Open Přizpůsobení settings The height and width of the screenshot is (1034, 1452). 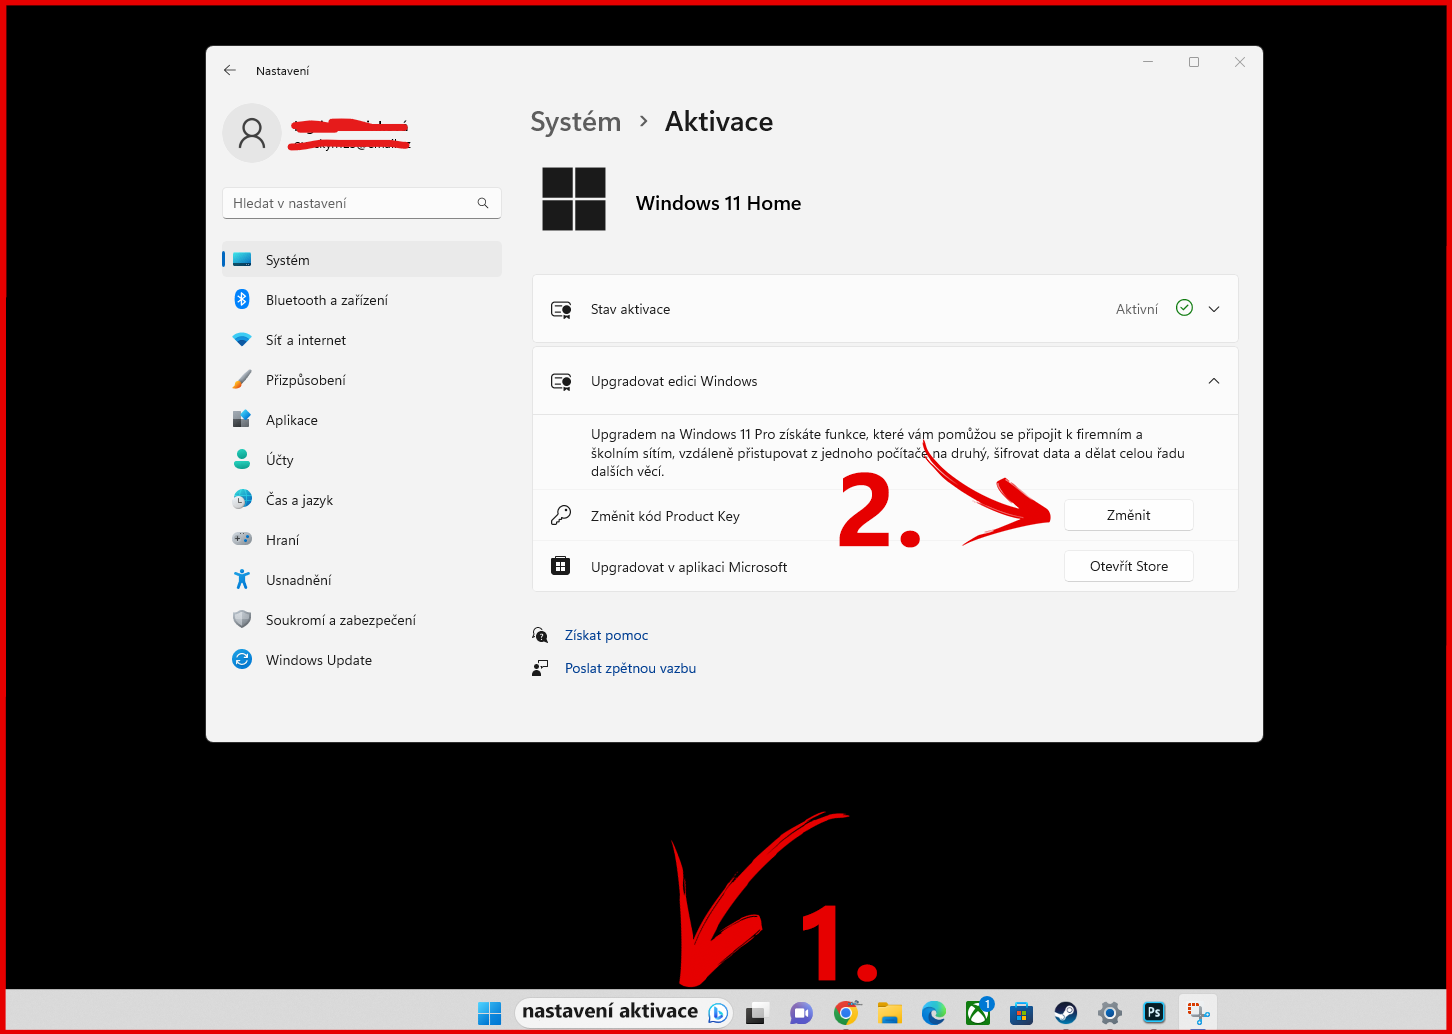point(362,380)
